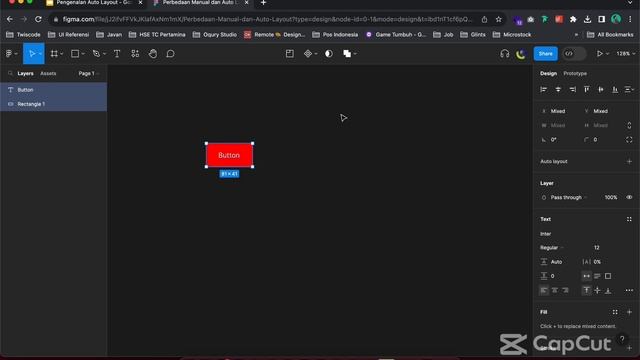Open component options dropdown arrow

tap(316, 53)
